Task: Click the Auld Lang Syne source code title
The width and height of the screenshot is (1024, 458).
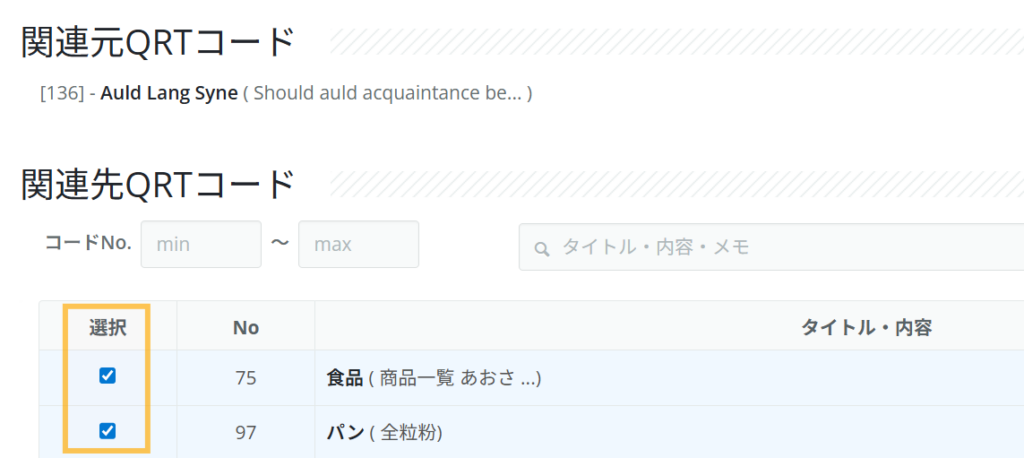Action: 168,93
